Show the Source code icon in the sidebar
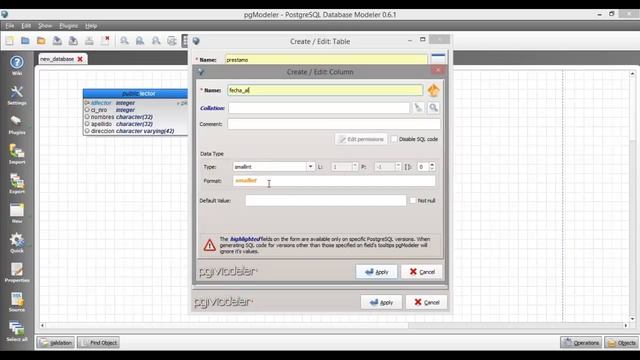 tap(17, 302)
